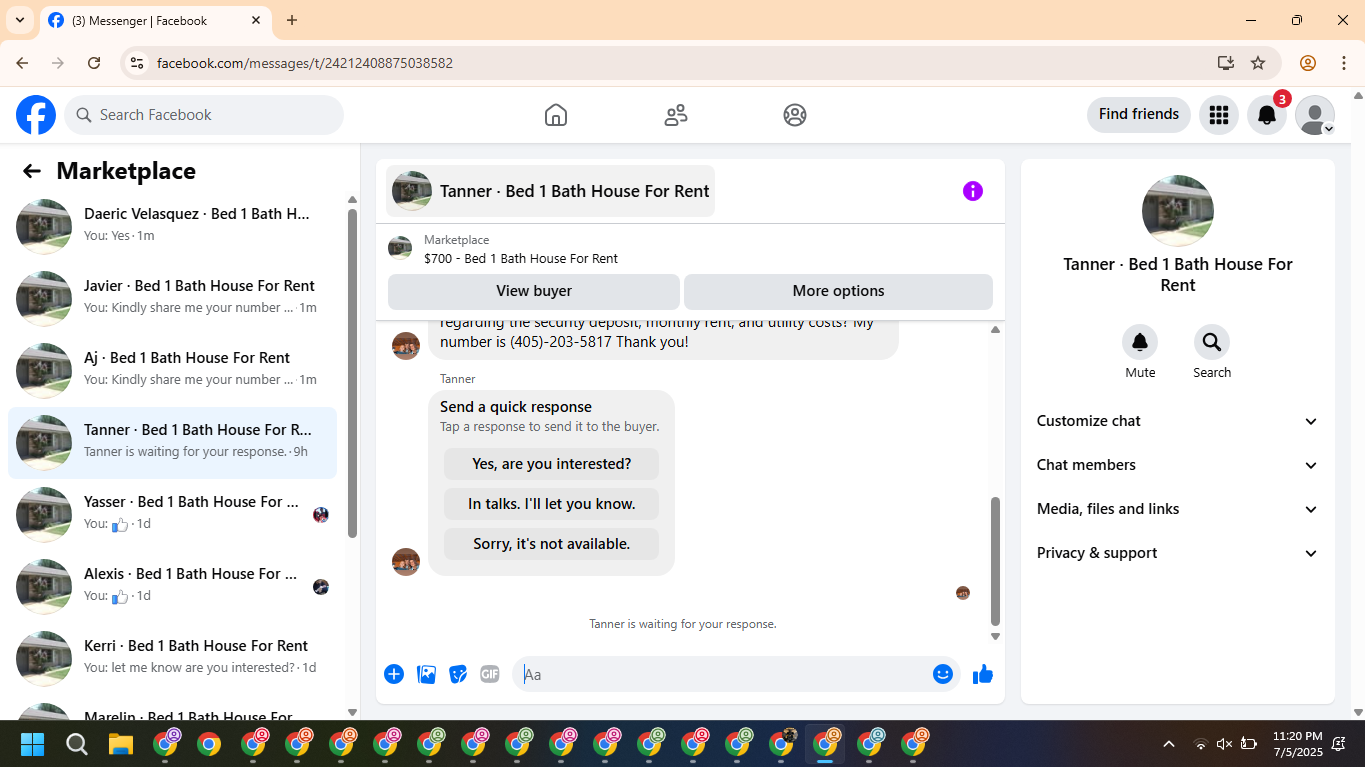Search within the Tanner conversation
Viewport: 1365px width, 767px height.
tap(1212, 343)
